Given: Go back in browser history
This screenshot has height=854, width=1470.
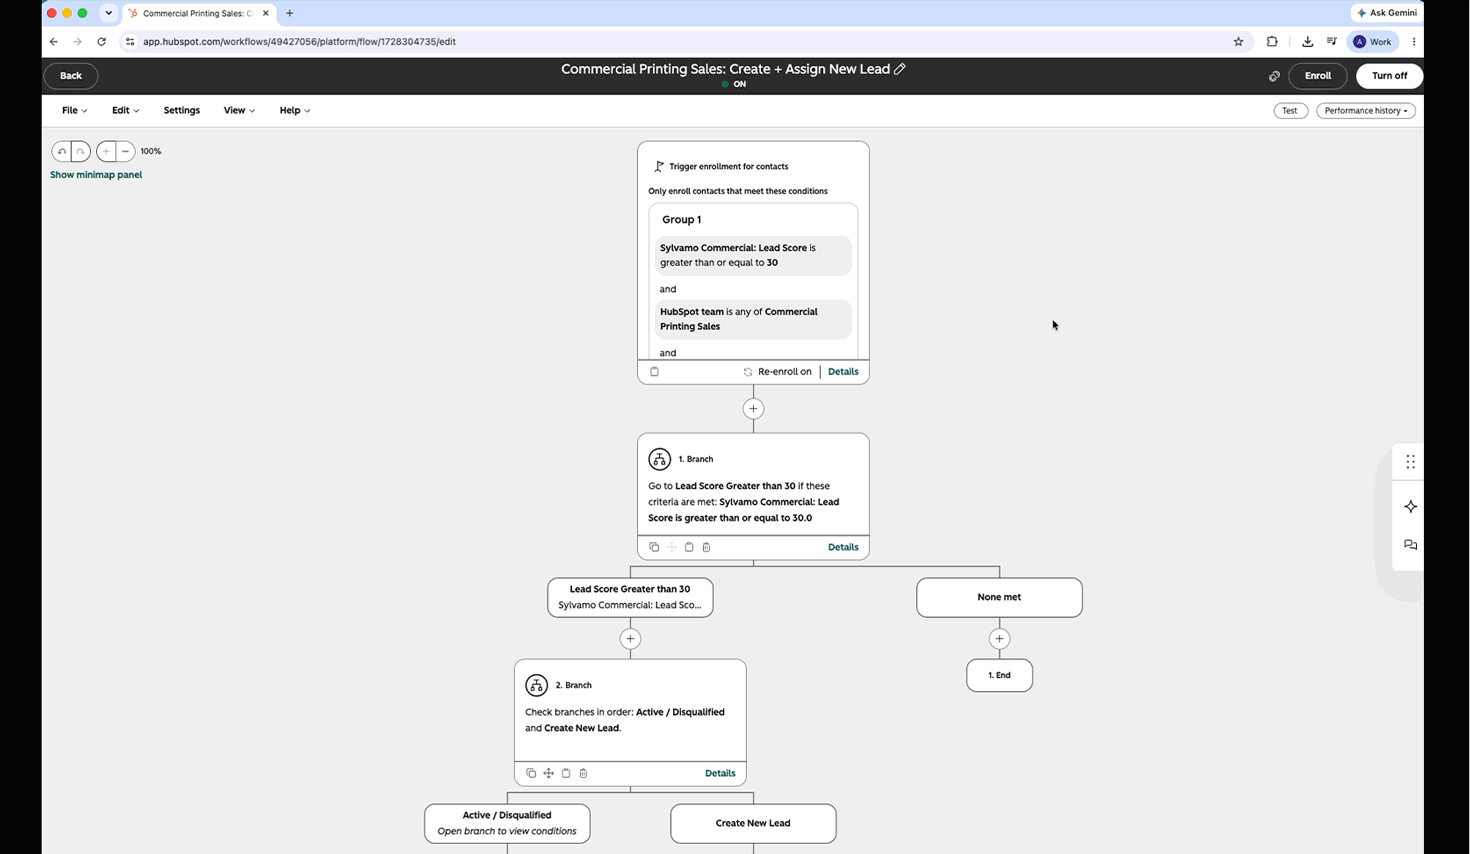Looking at the screenshot, I should [x=54, y=42].
